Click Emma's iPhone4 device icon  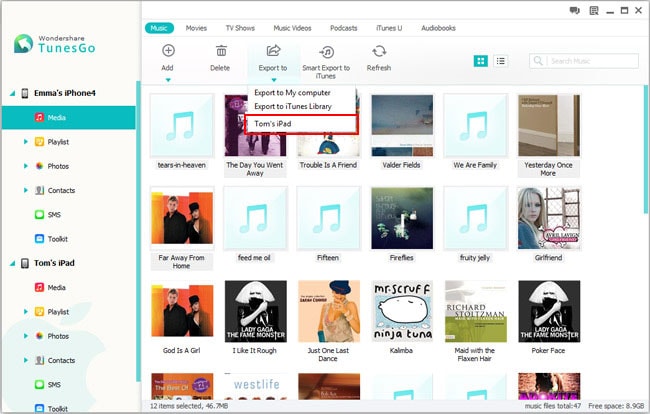coord(25,93)
